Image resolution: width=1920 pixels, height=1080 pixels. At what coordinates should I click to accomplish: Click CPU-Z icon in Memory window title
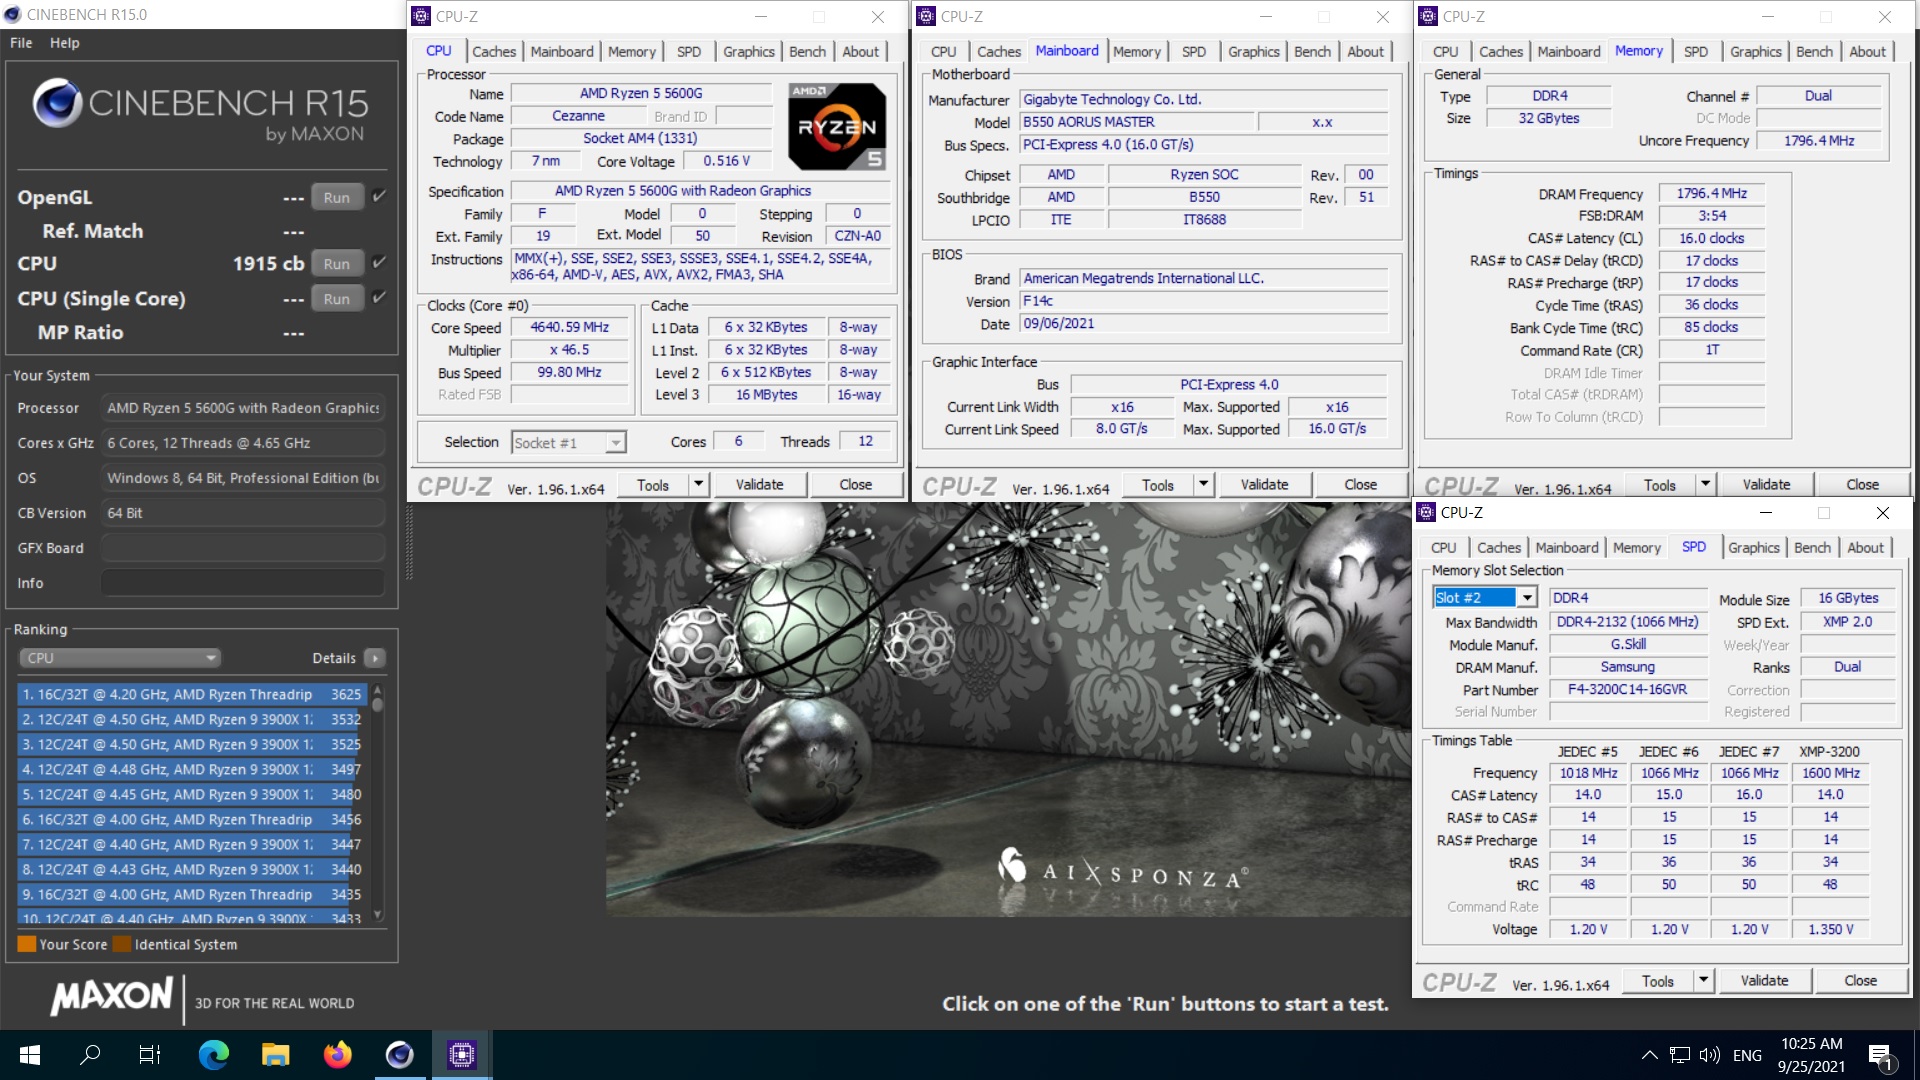pyautogui.click(x=1428, y=16)
